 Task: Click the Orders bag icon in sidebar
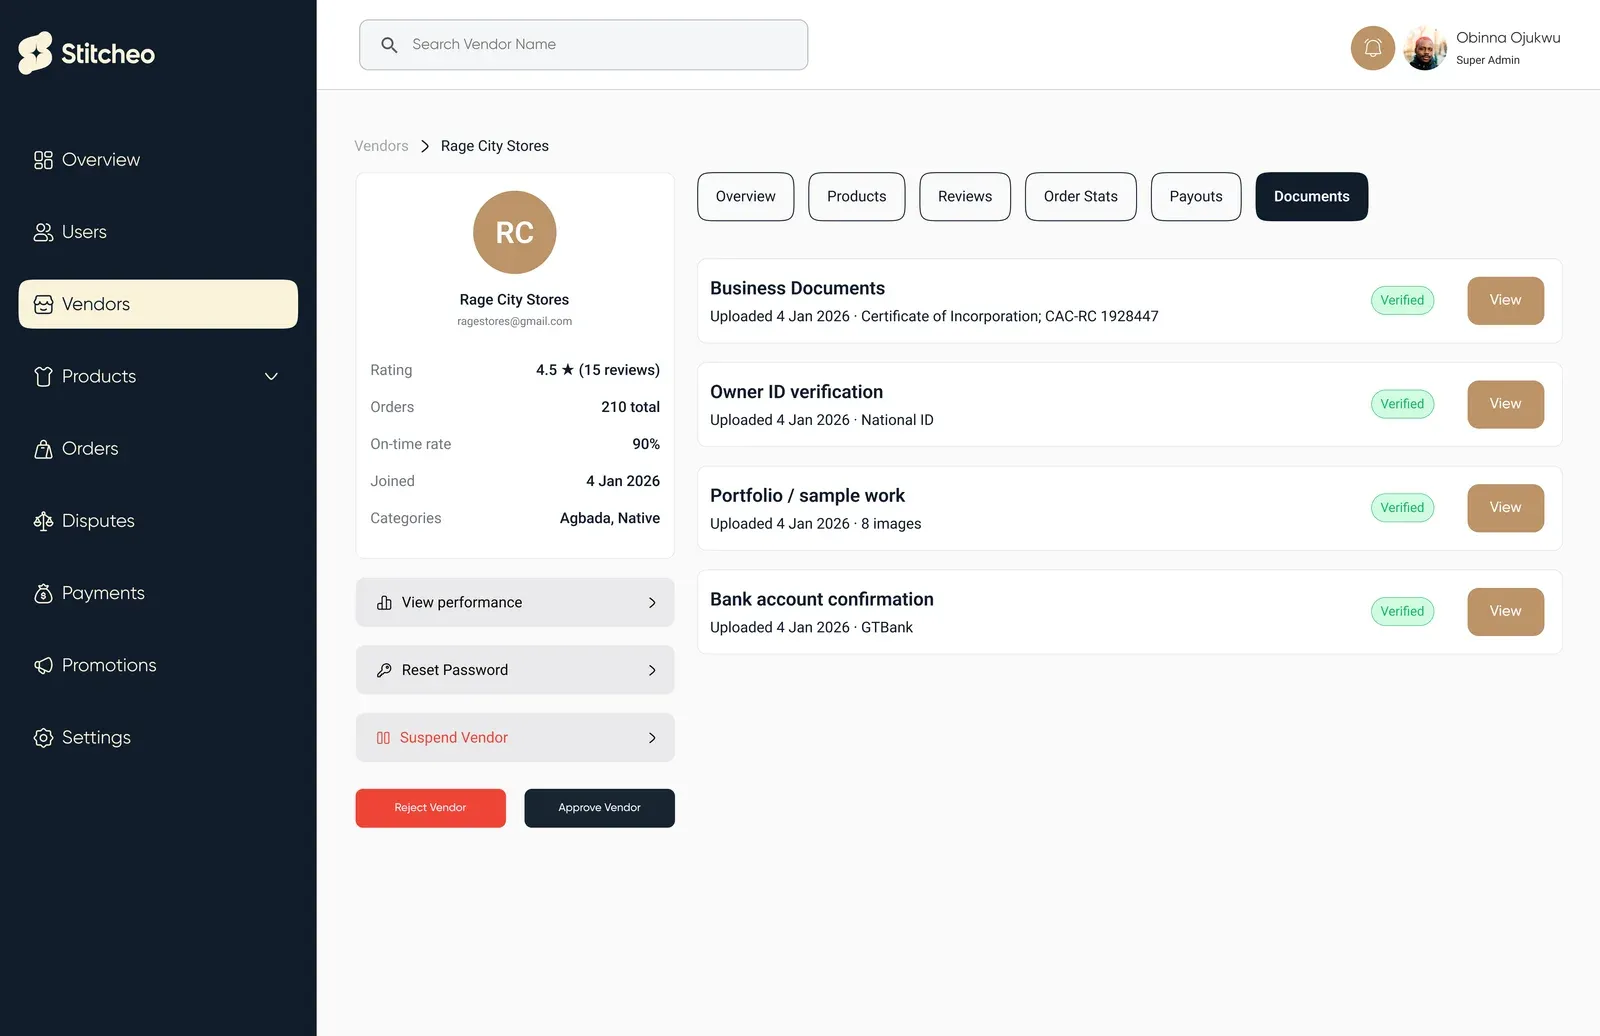43,449
